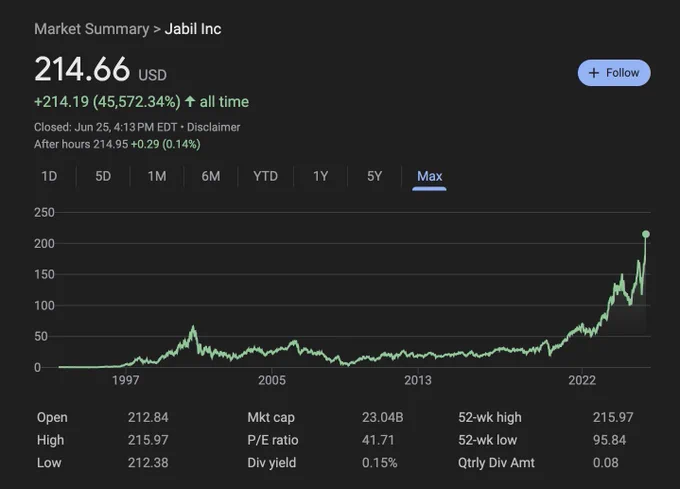Select the 5Y range tab
The height and width of the screenshot is (489, 680).
(375, 176)
